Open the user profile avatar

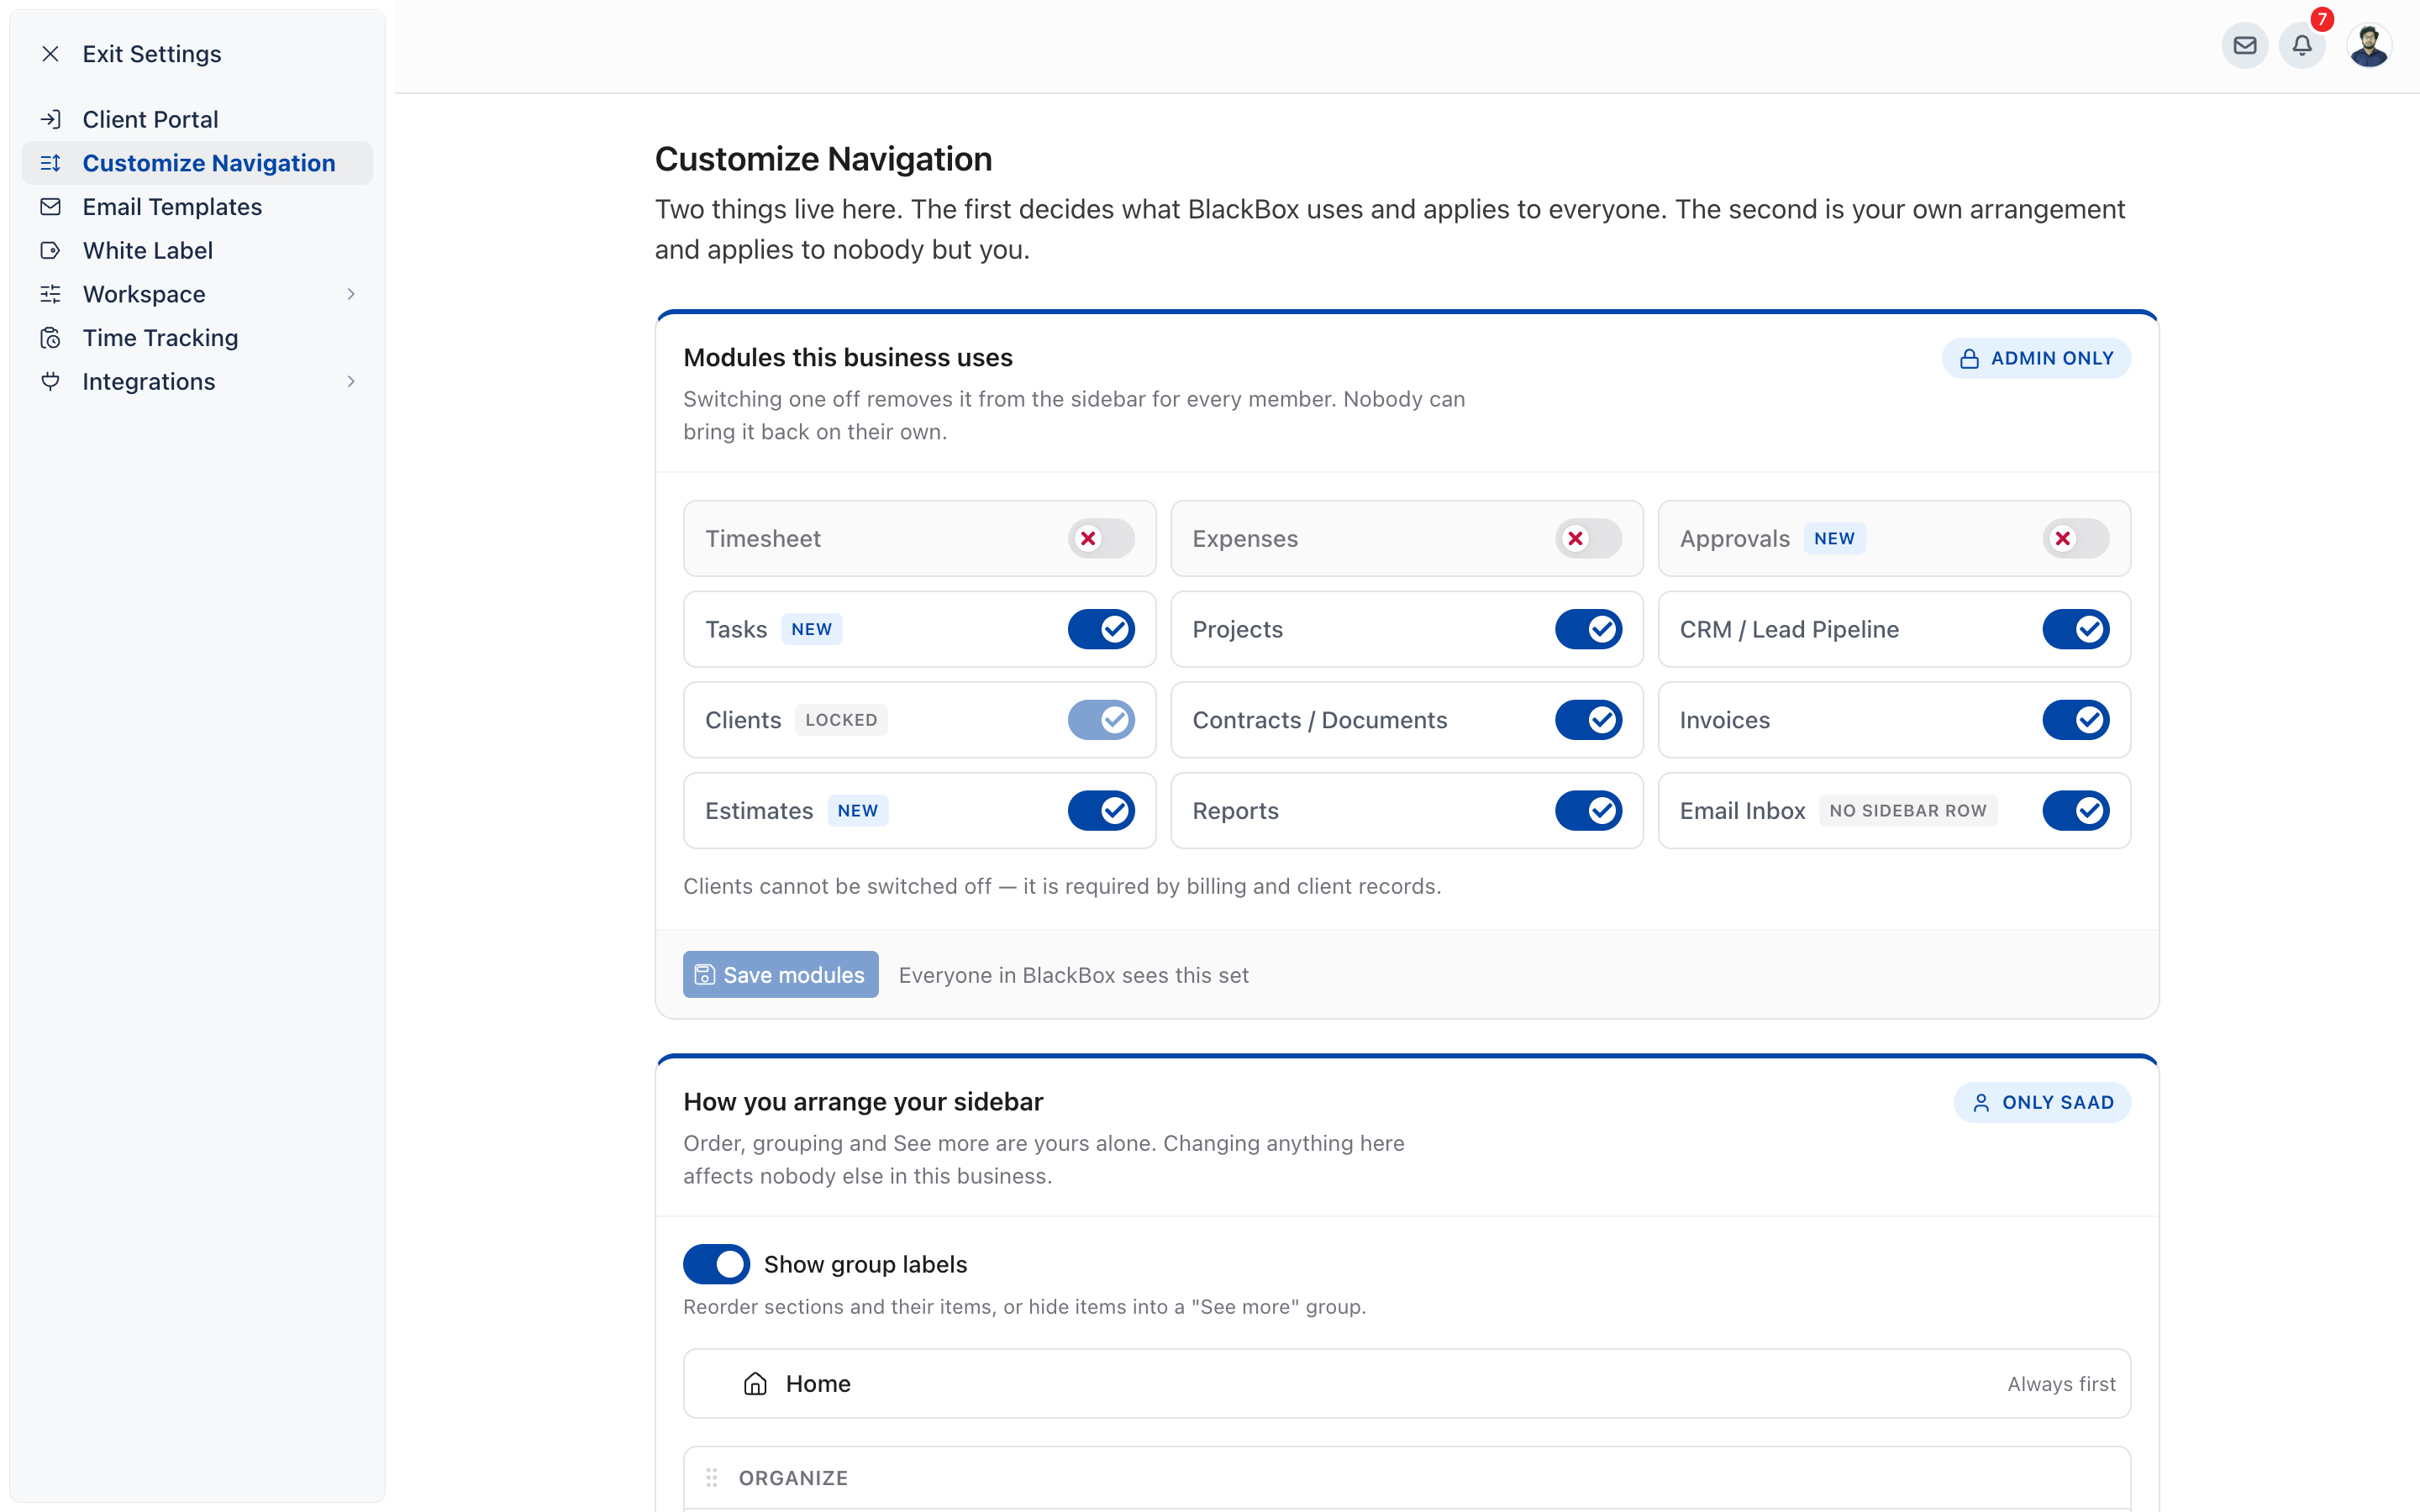tap(2369, 46)
